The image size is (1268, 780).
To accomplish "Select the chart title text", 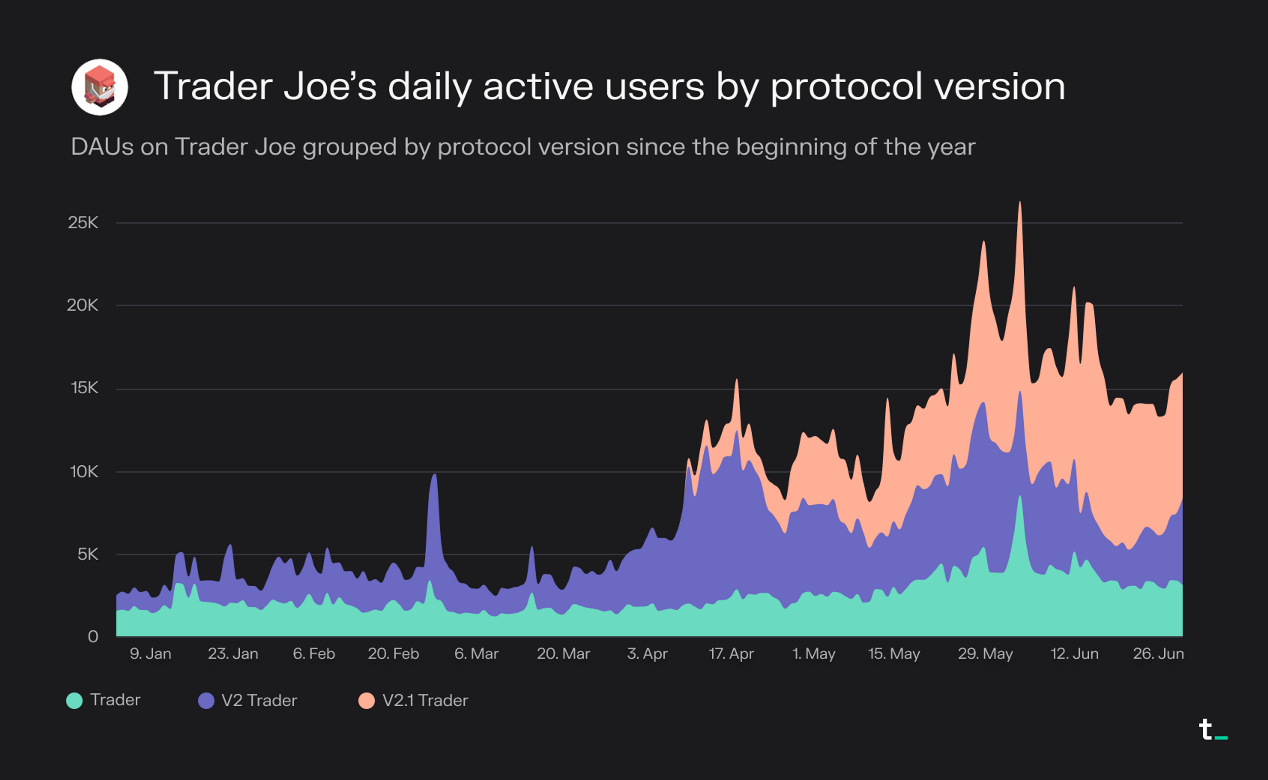I will click(609, 87).
